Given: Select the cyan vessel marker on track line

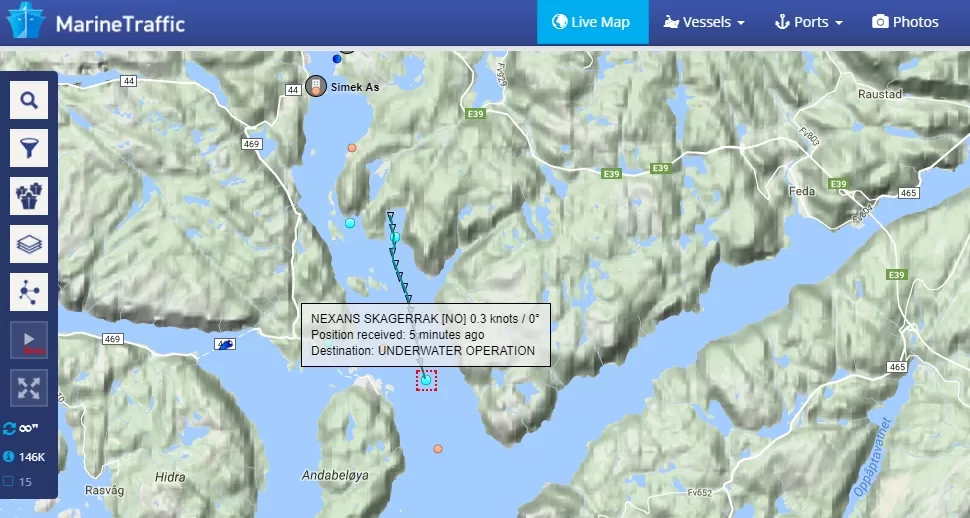Looking at the screenshot, I should coord(395,237).
